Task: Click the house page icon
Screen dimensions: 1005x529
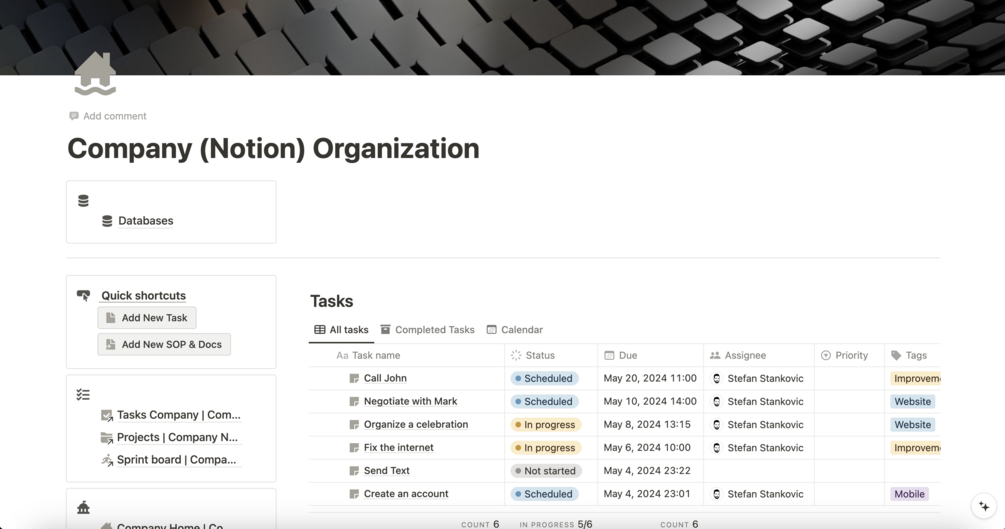Action: click(x=96, y=74)
